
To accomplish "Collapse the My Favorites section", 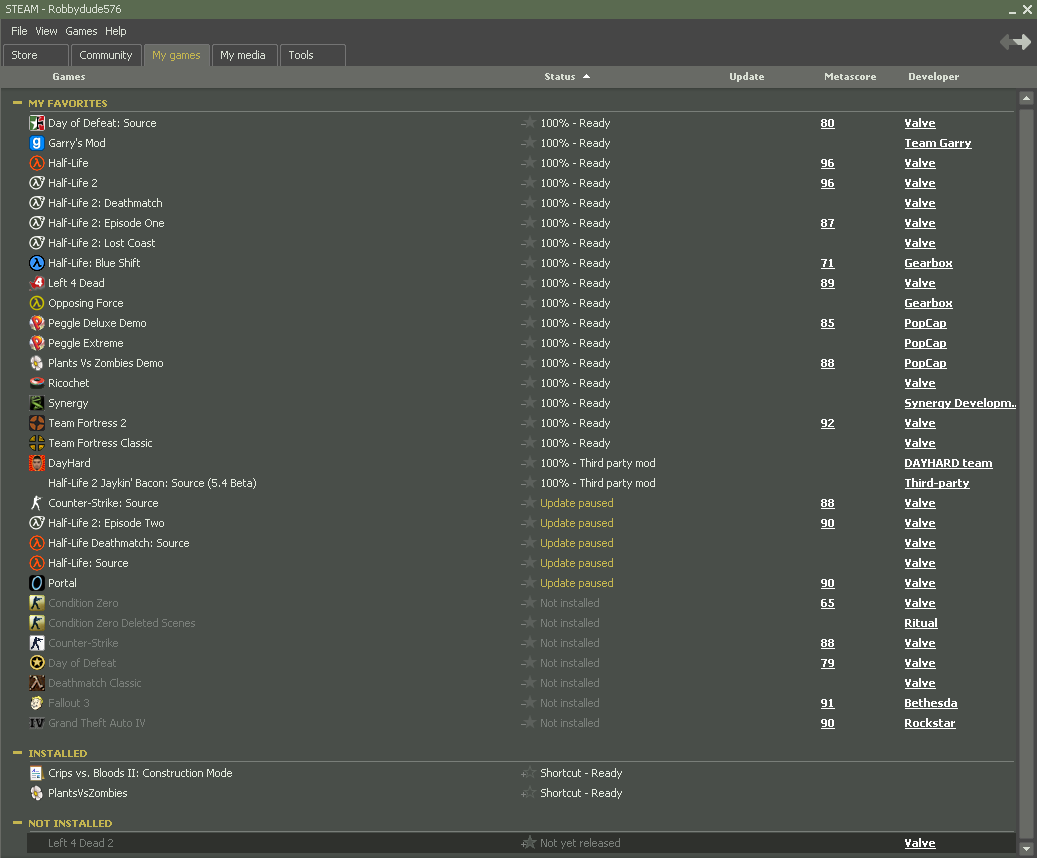I will pos(17,103).
